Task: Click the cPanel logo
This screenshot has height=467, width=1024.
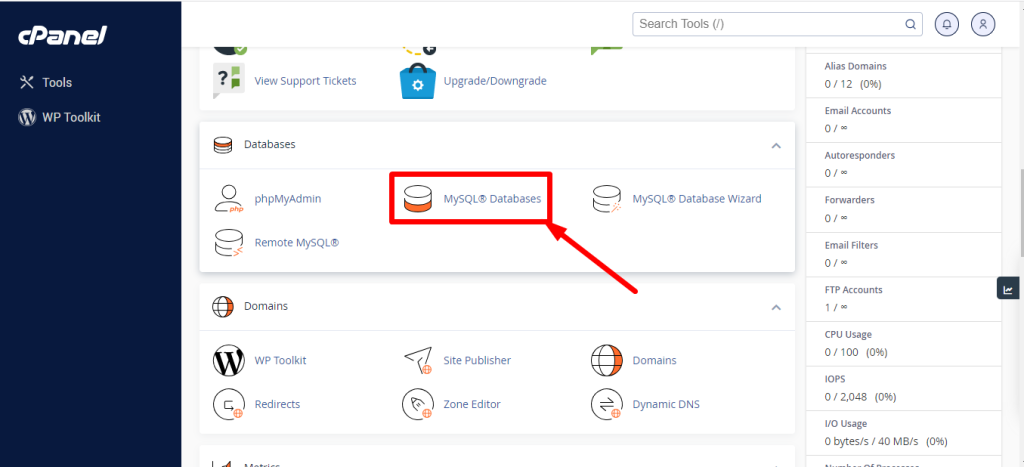Action: (x=62, y=35)
